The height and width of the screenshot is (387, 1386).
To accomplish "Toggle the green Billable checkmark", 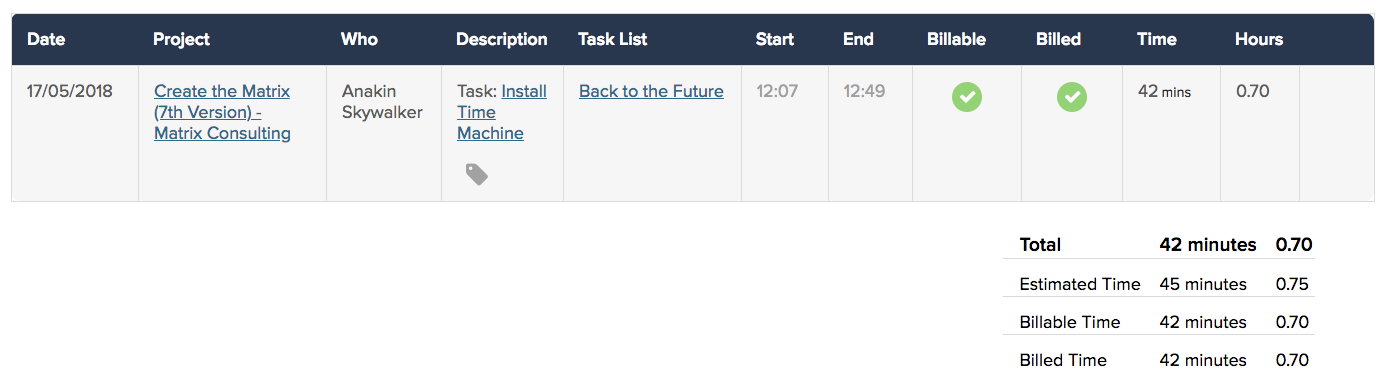I will coord(966,97).
